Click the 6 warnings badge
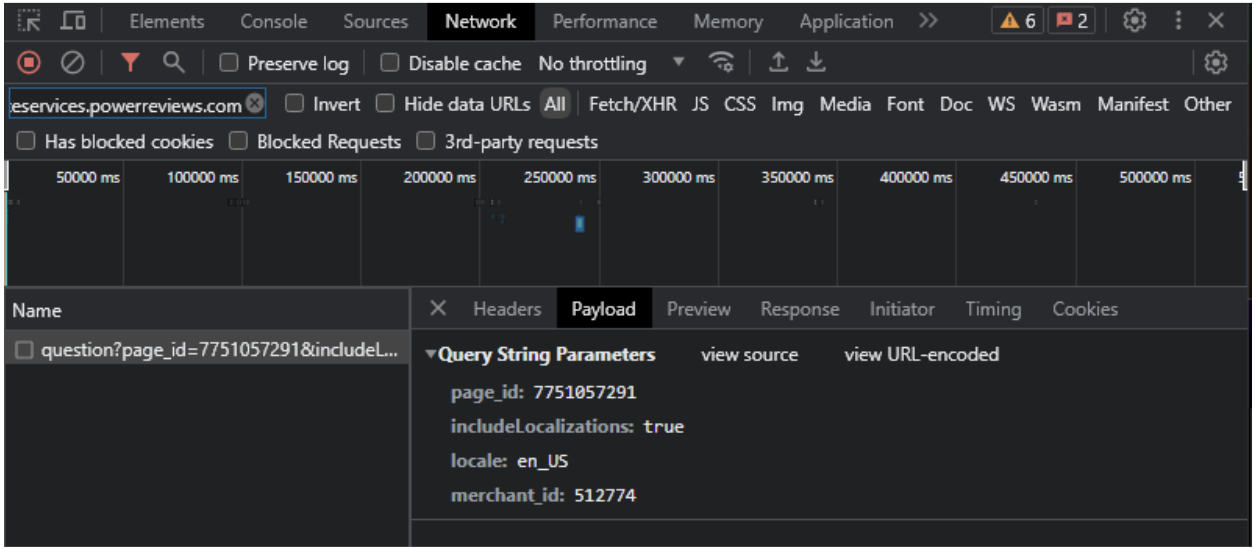This screenshot has width=1258, height=552. point(1018,21)
